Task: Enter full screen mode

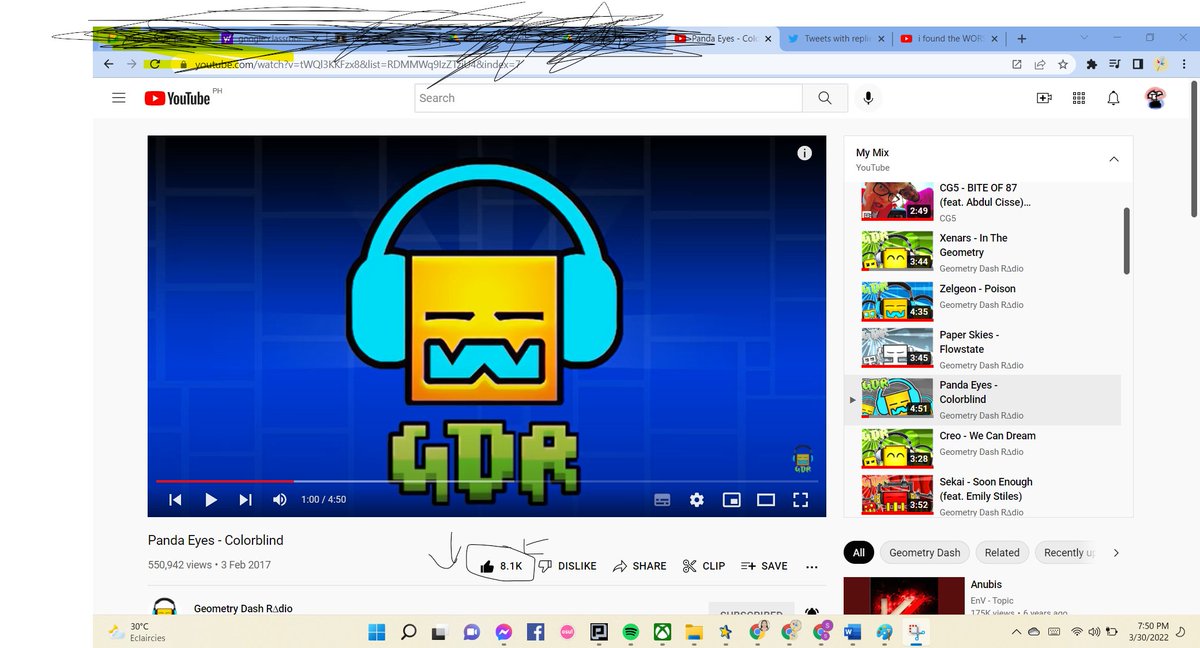Action: click(800, 499)
